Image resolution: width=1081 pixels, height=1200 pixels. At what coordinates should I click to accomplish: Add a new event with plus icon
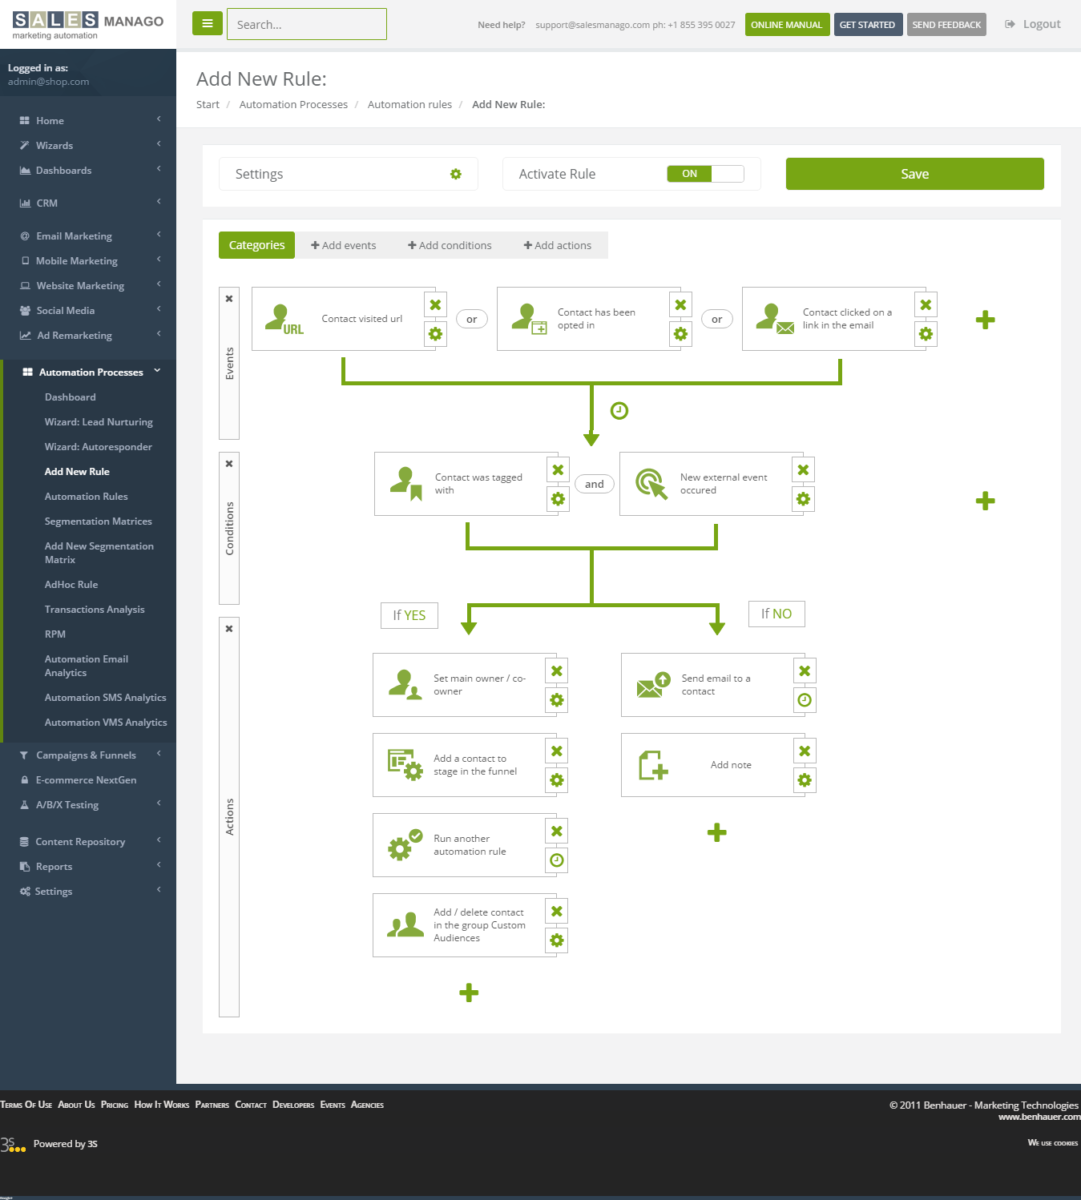pos(985,320)
